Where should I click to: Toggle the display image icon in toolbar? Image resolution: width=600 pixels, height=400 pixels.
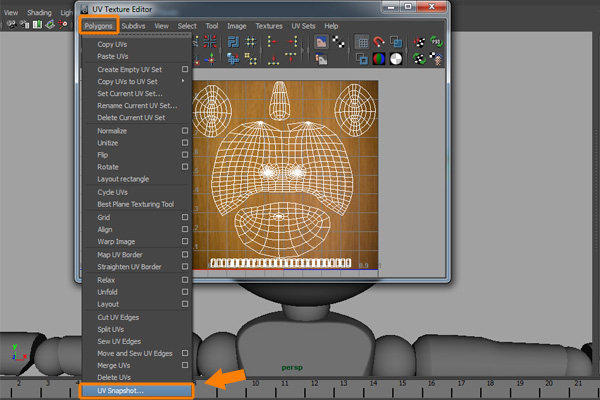pyautogui.click(x=321, y=42)
